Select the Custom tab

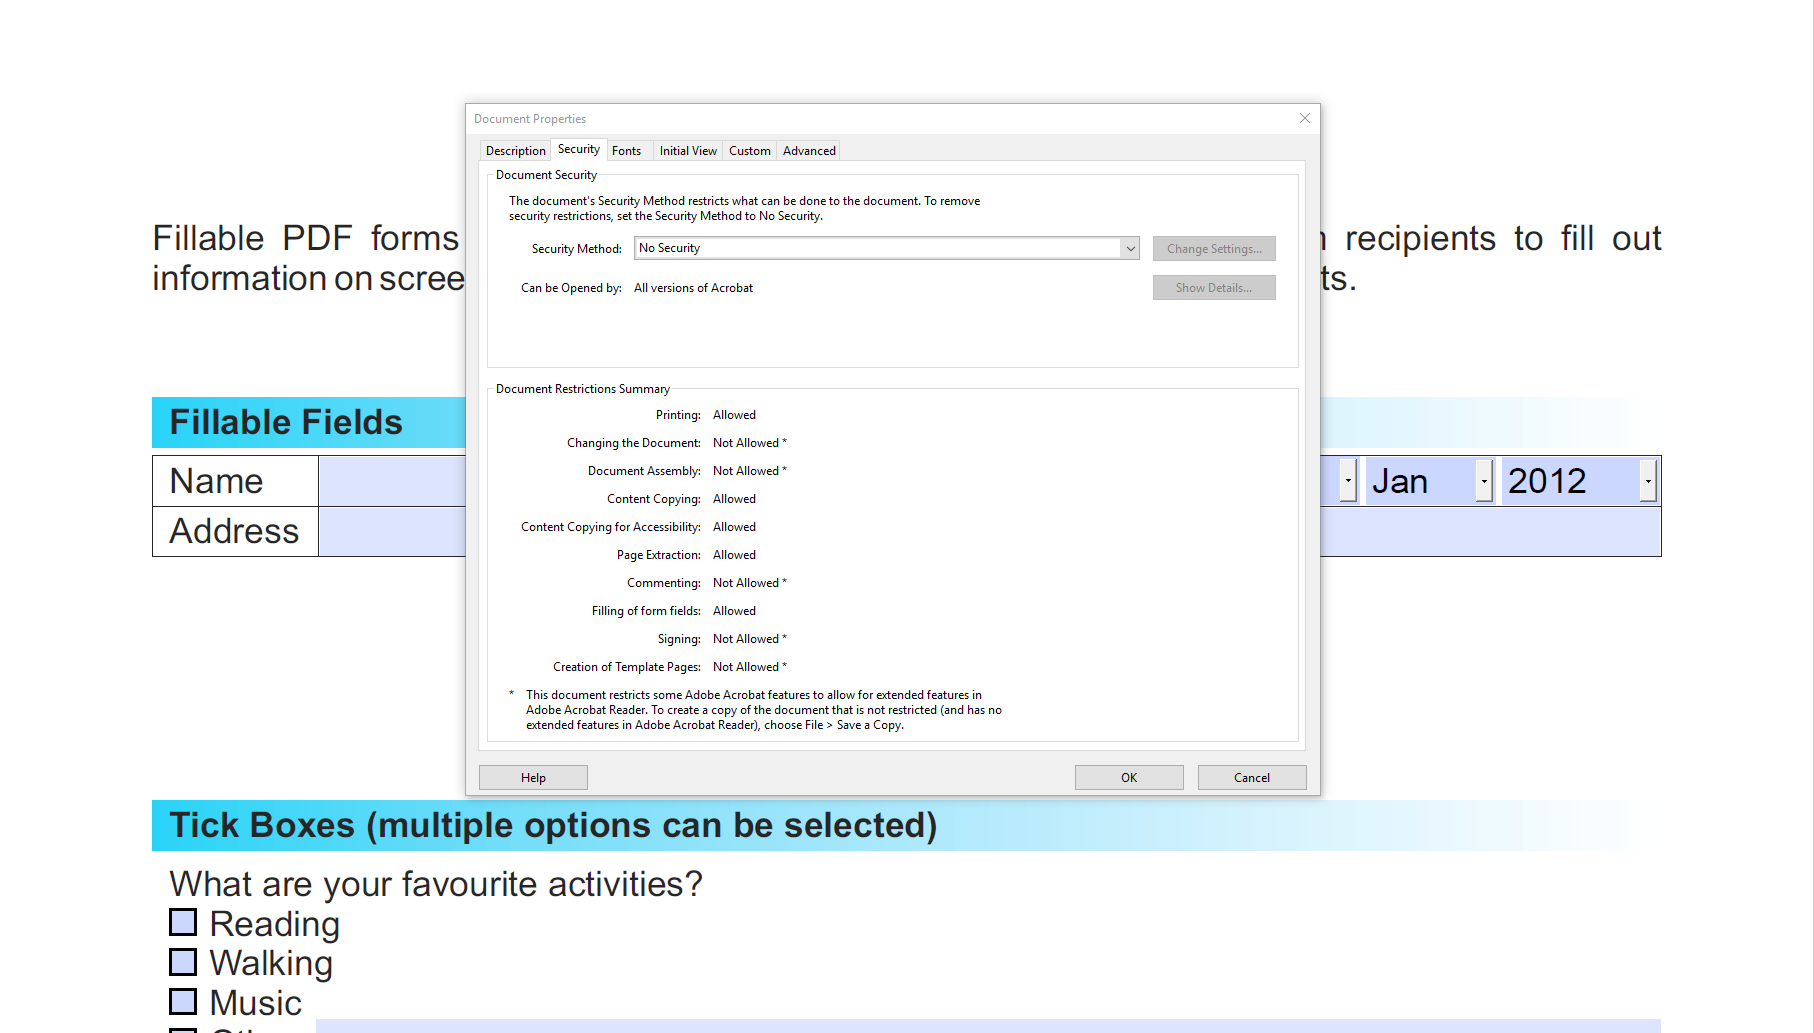click(749, 151)
